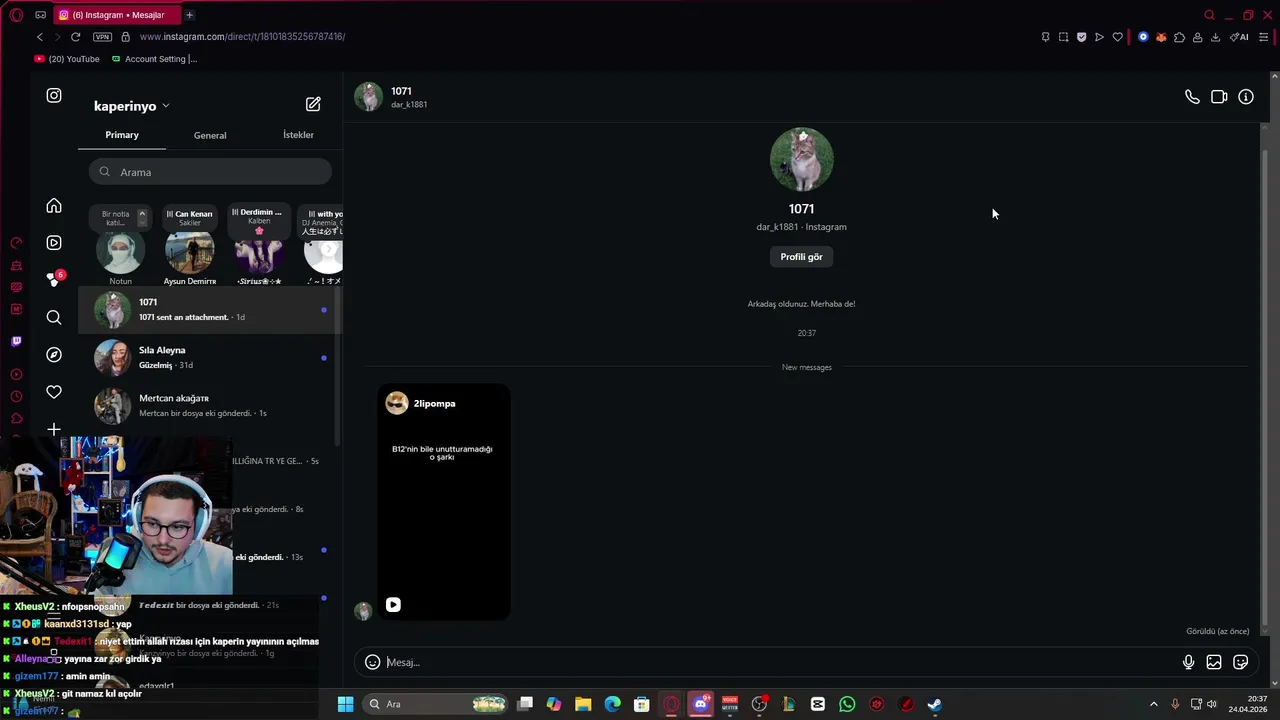Screen dimensions: 1280x720
Task: Open MetaMask fox extension icon
Action: (x=1161, y=37)
